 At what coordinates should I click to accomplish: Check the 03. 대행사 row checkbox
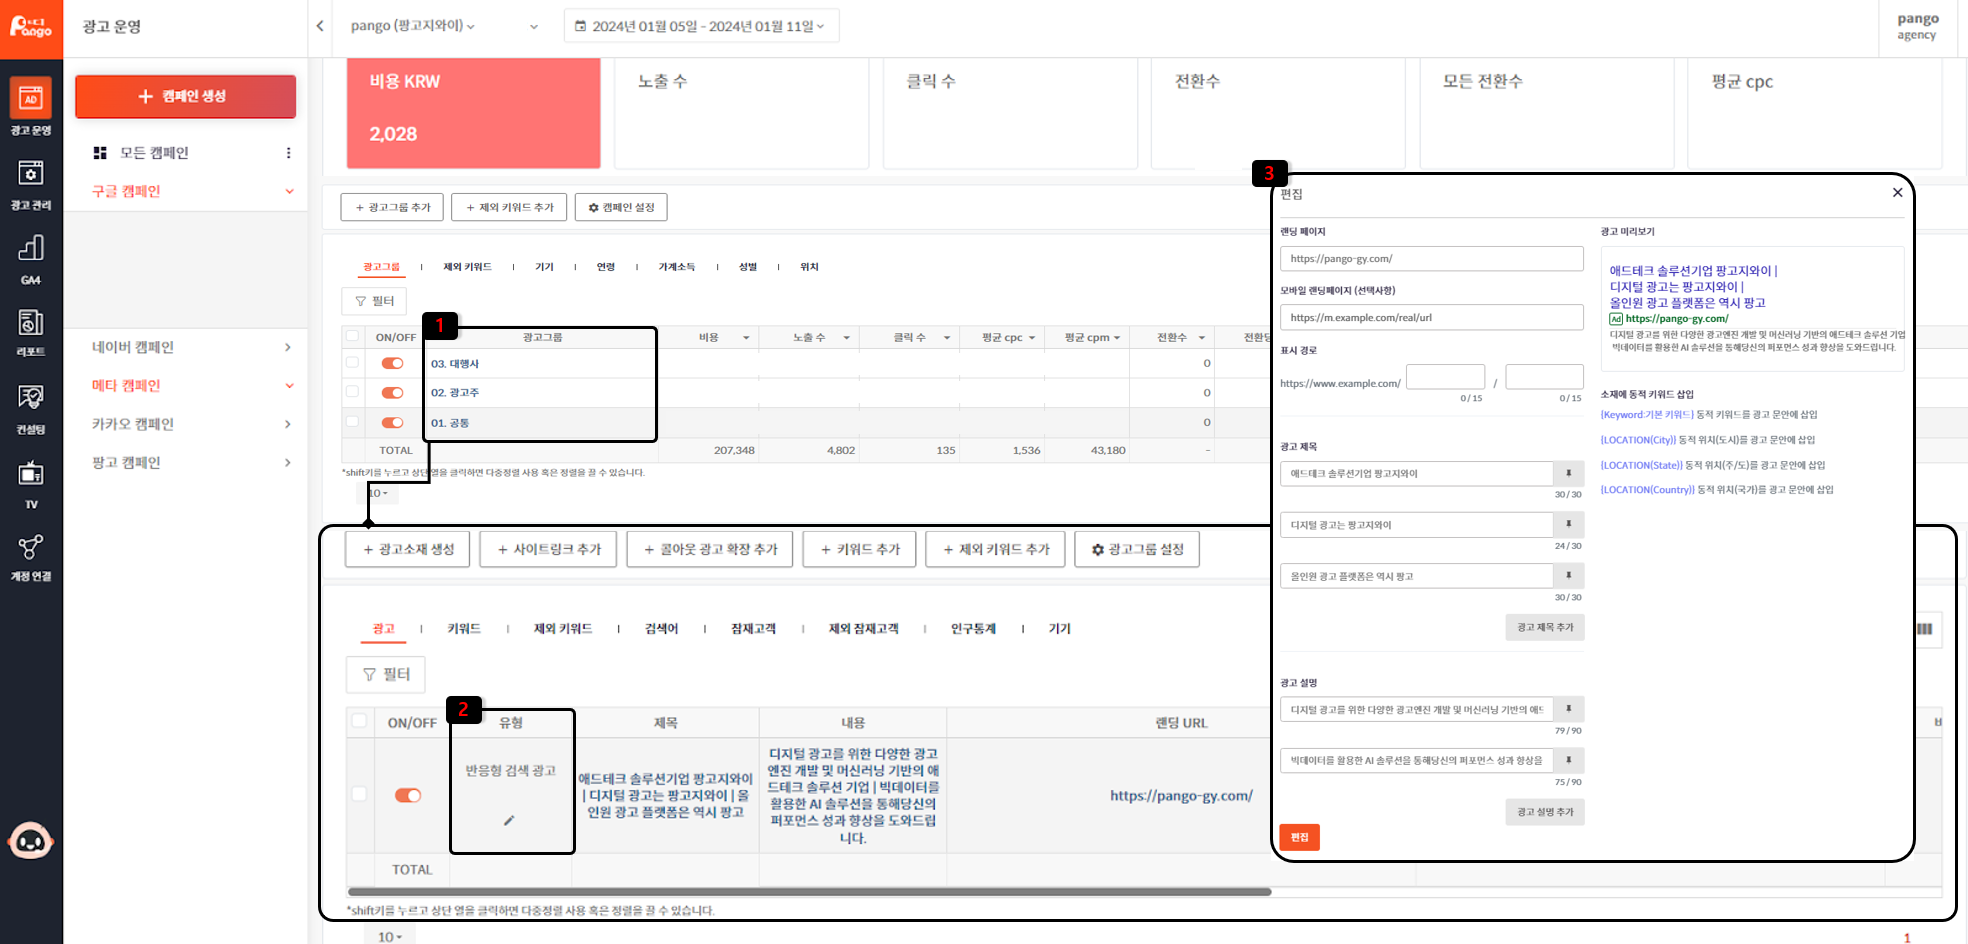pyautogui.click(x=352, y=362)
